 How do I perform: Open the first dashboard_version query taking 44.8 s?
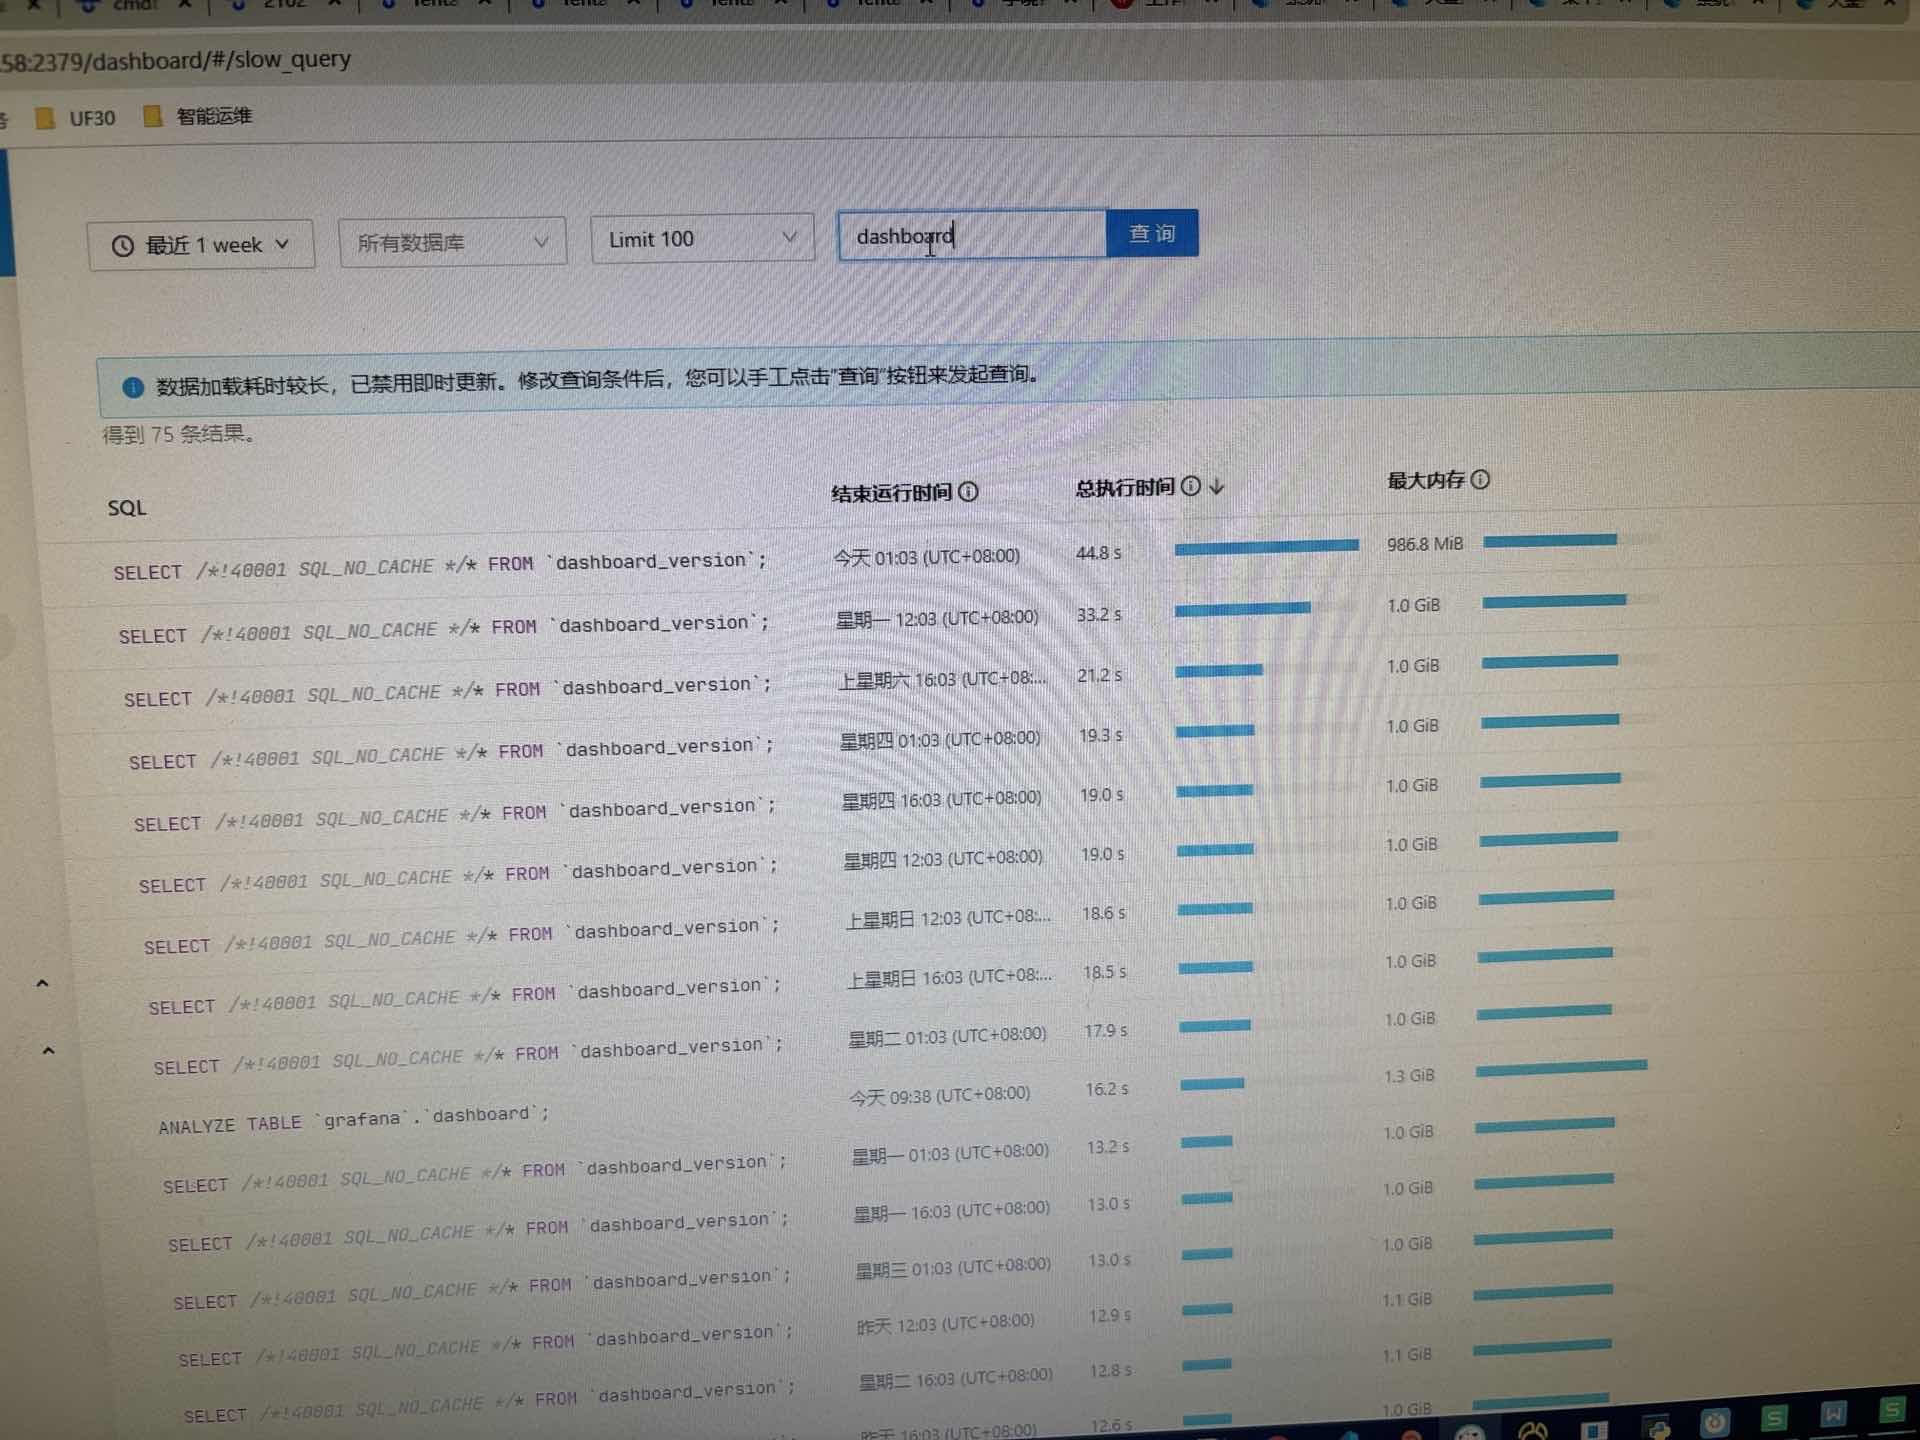tap(440, 565)
